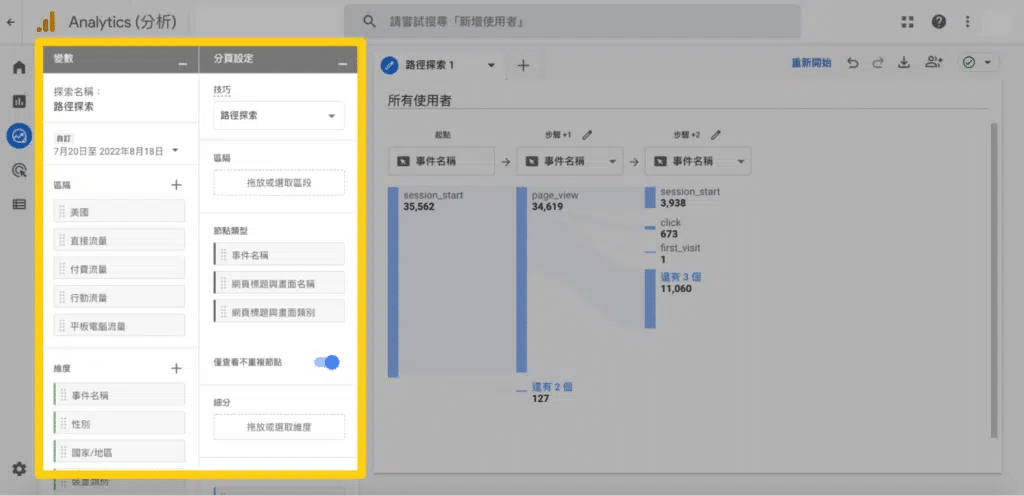This screenshot has height=496, width=1024.
Task: Share the exploration with the add-person icon
Action: (x=934, y=63)
